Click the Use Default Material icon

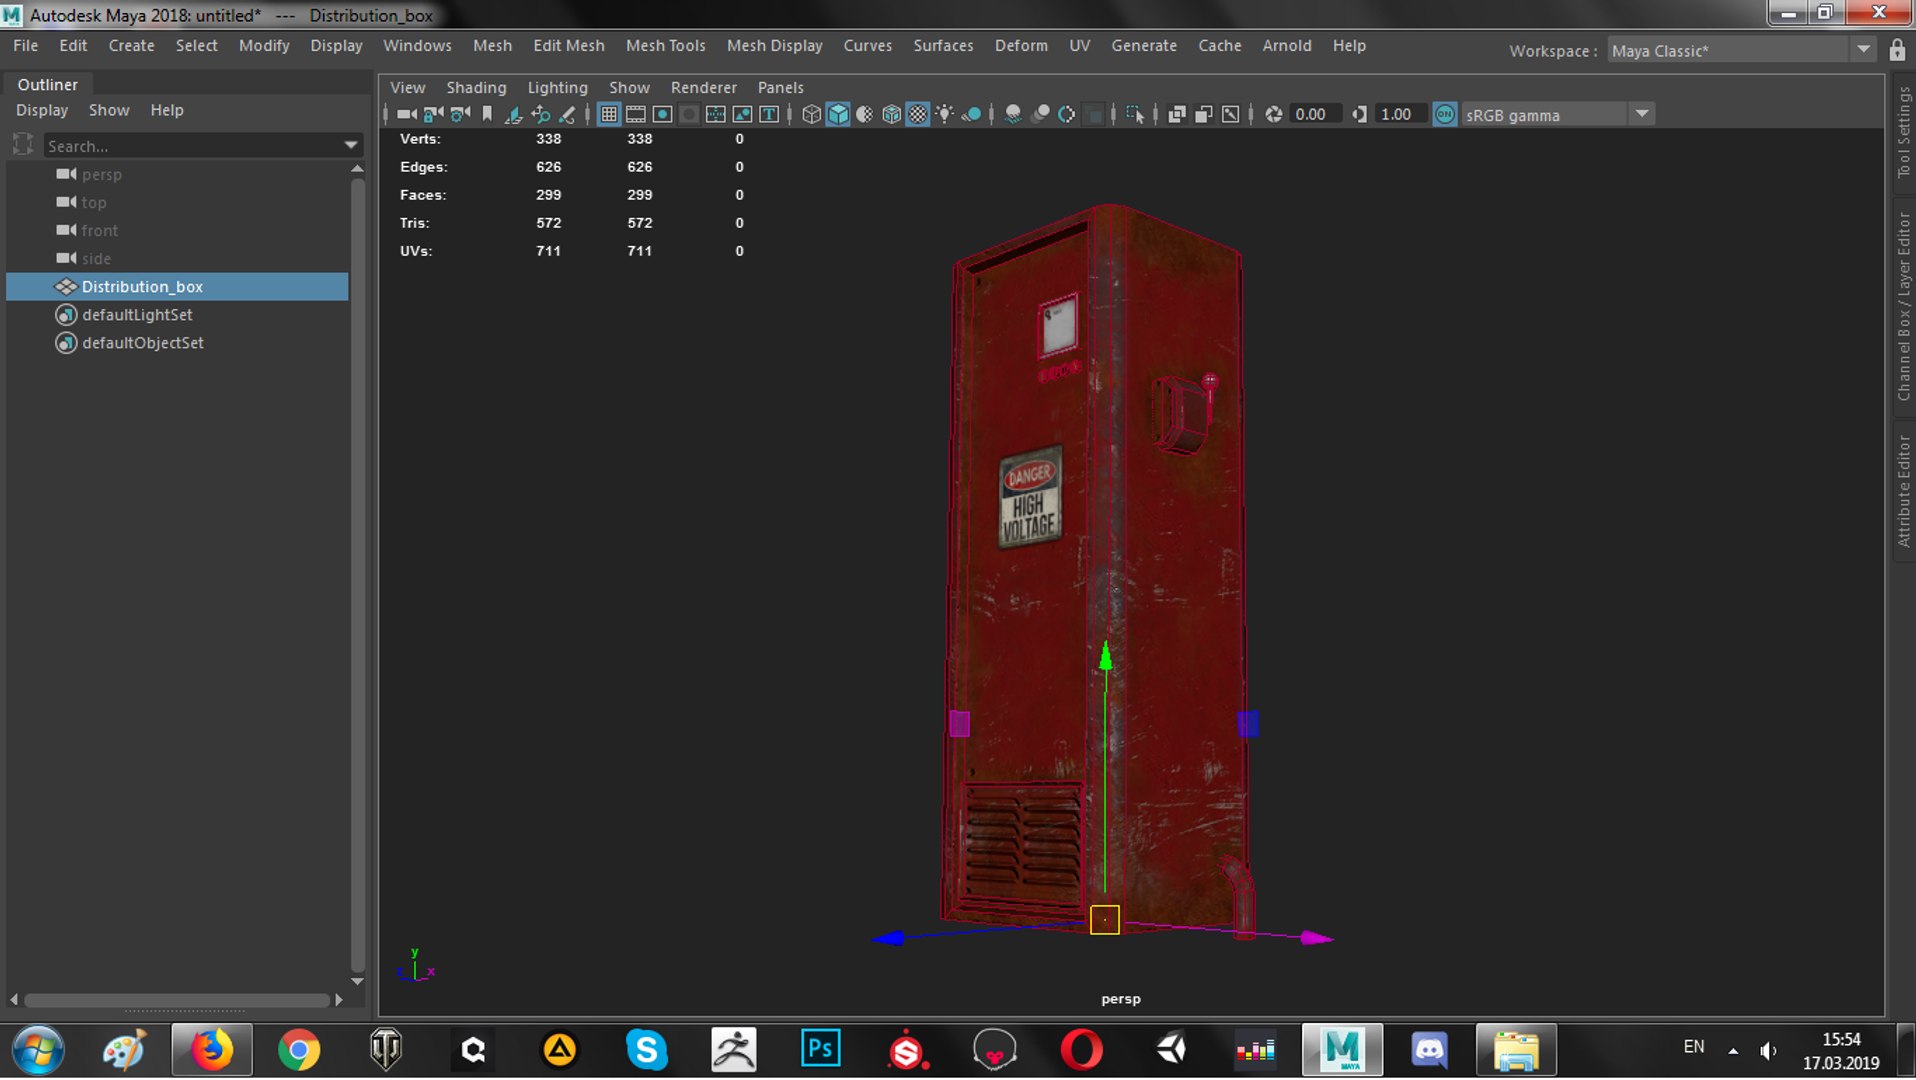coord(865,114)
